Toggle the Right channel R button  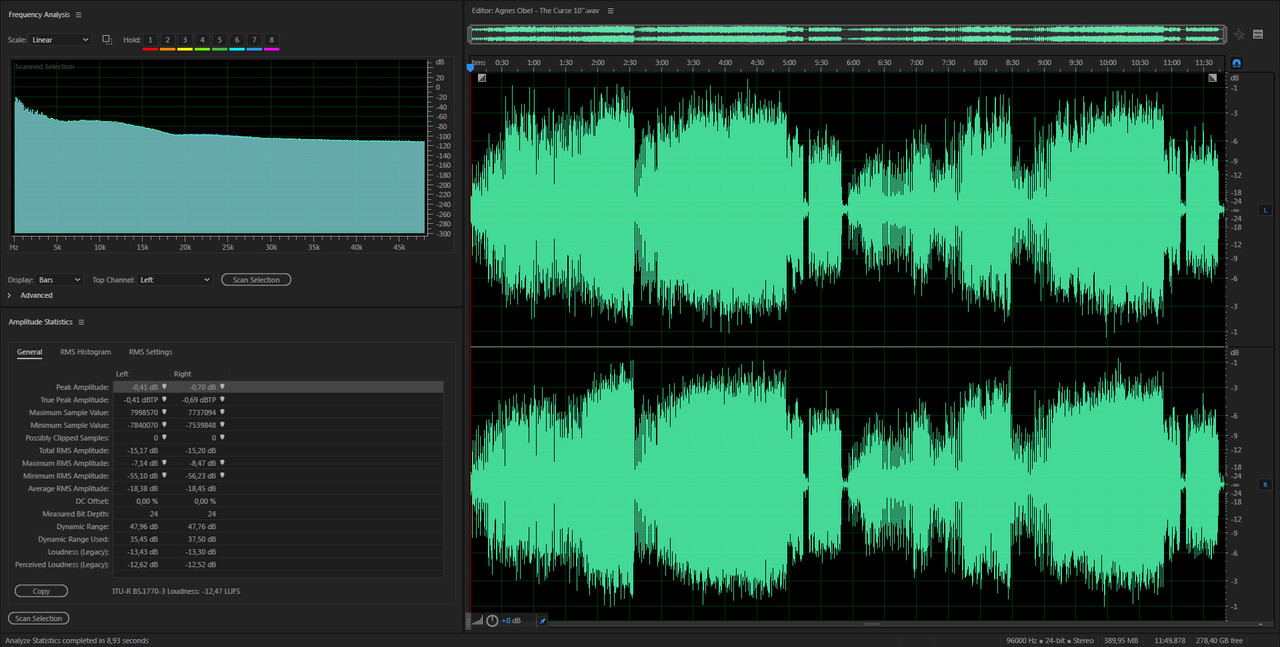click(1265, 484)
